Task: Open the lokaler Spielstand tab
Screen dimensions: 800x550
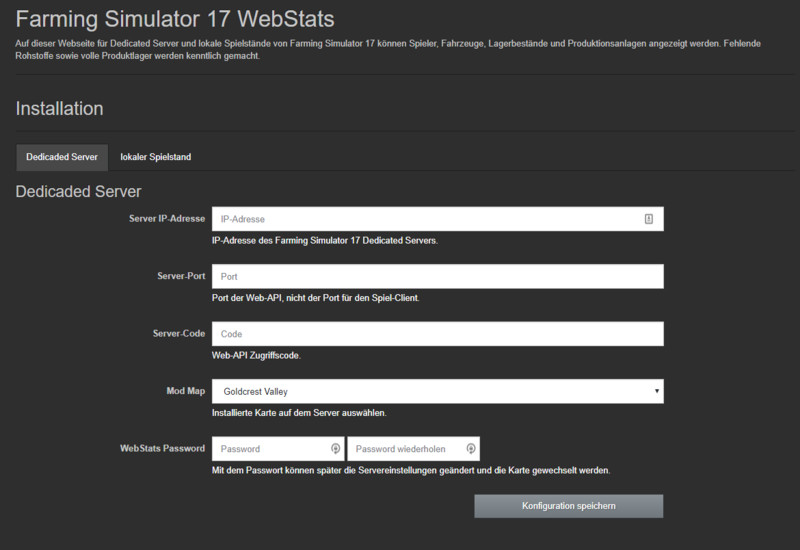Action: click(155, 157)
